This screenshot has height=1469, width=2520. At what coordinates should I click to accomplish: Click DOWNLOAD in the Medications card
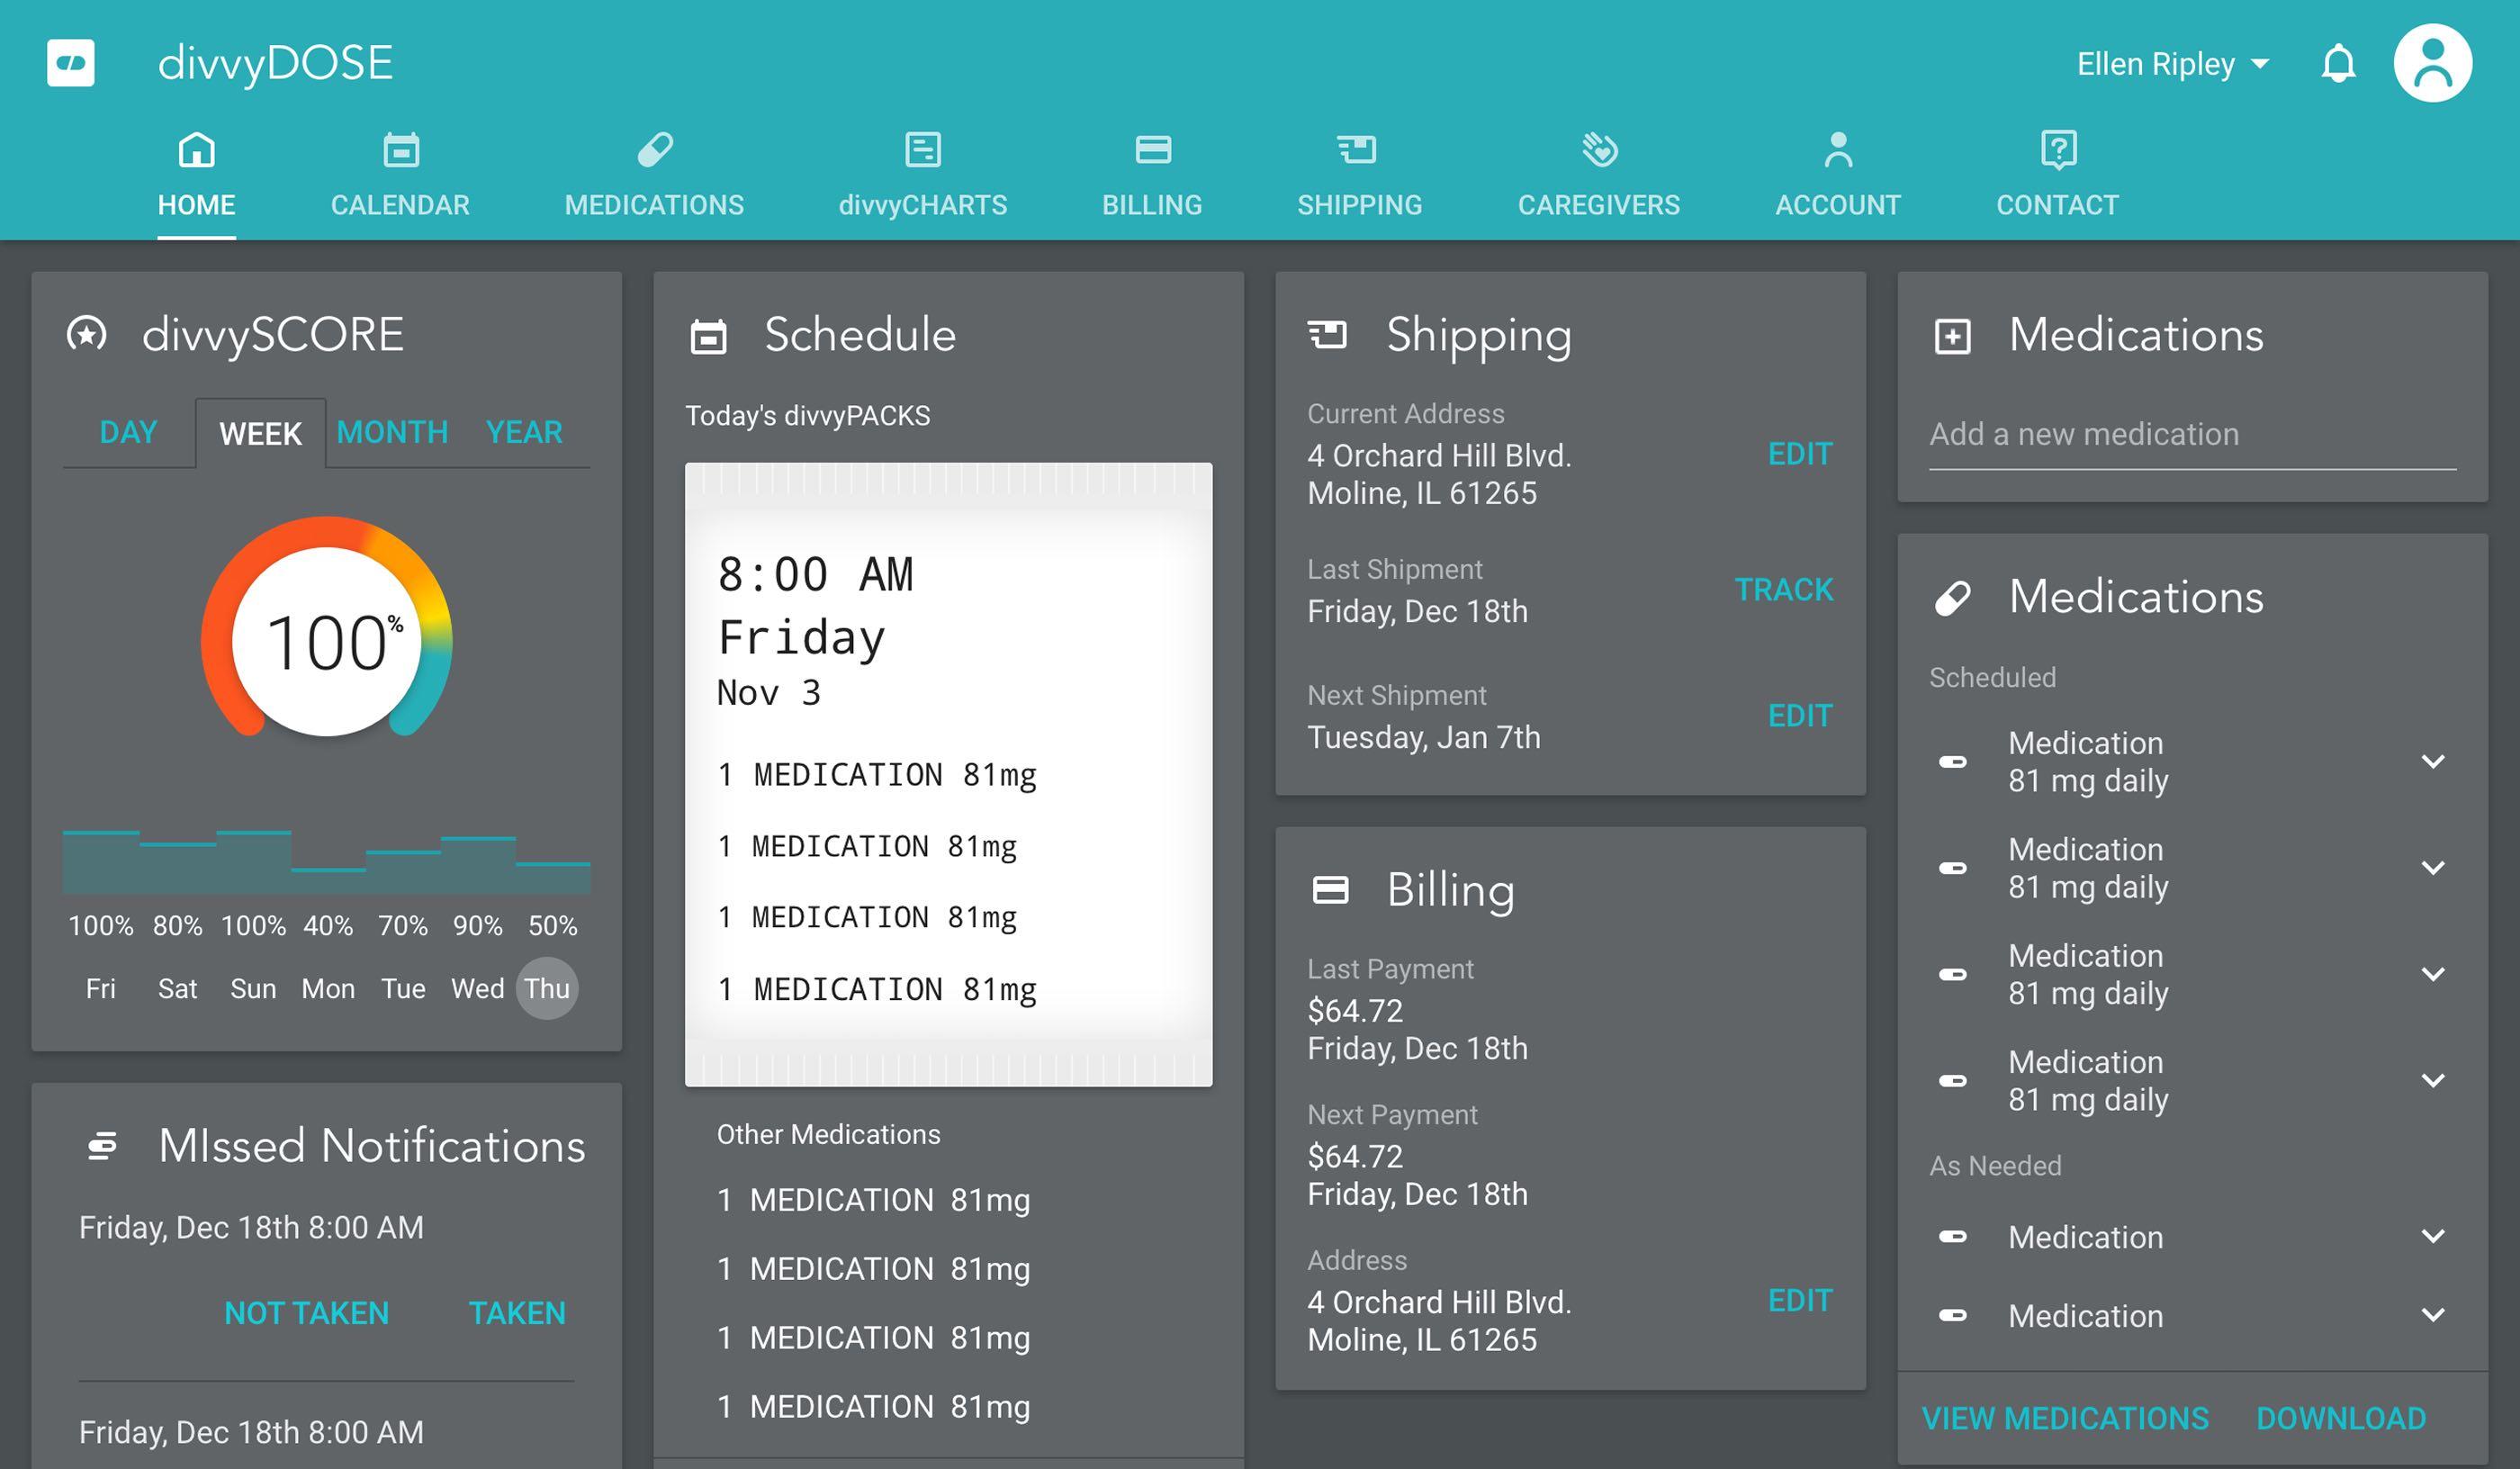(2340, 1418)
